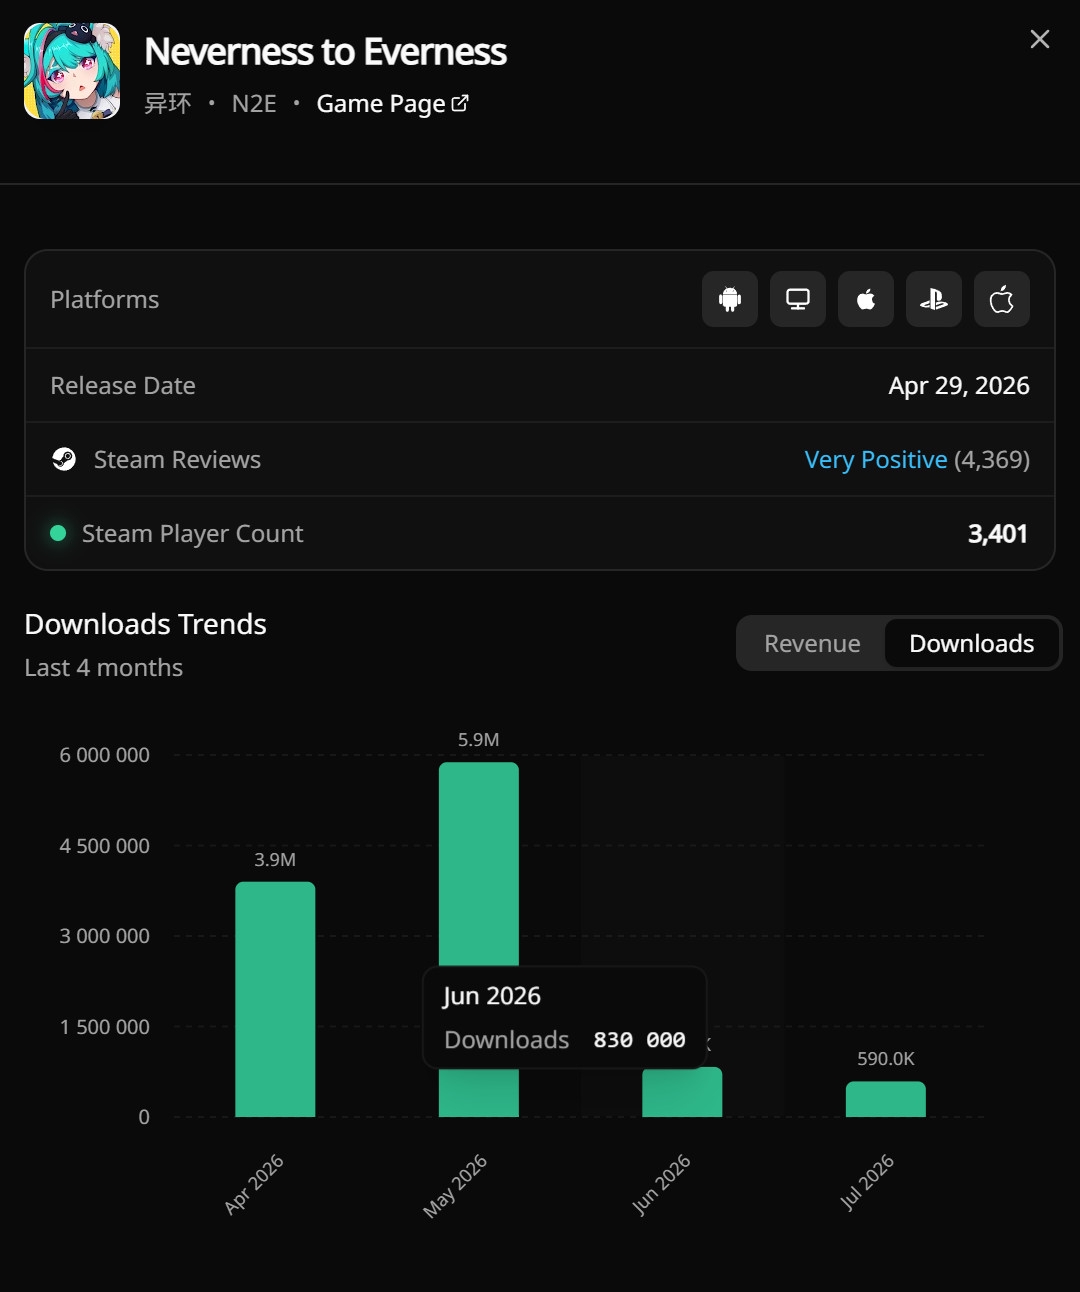Image resolution: width=1080 pixels, height=1292 pixels.
Task: Click the N2E abbreviation text
Action: point(254,104)
